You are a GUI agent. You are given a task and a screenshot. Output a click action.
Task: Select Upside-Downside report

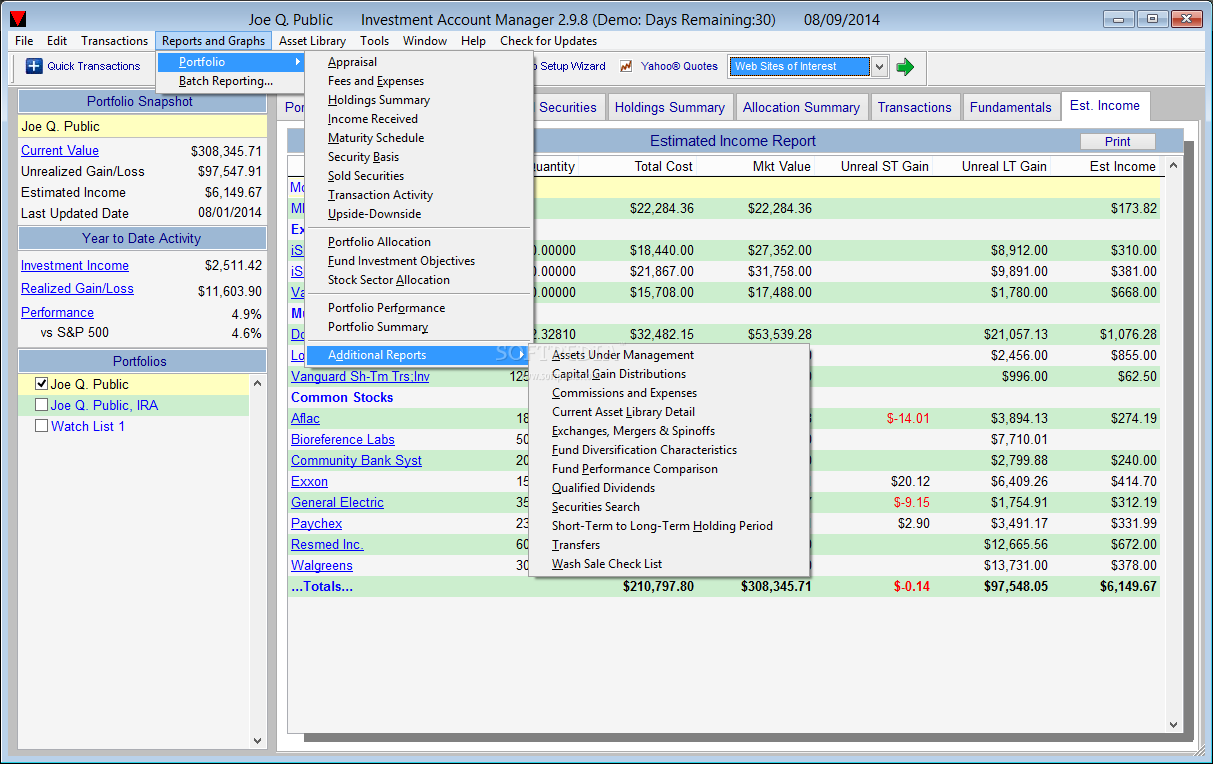(x=374, y=214)
